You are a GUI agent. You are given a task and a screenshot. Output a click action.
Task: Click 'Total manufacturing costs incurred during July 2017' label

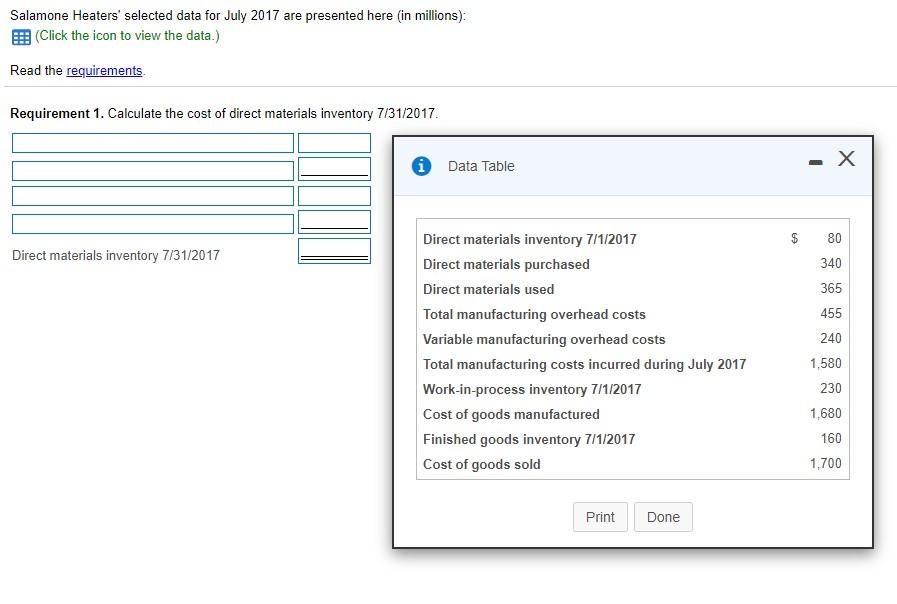coord(585,364)
